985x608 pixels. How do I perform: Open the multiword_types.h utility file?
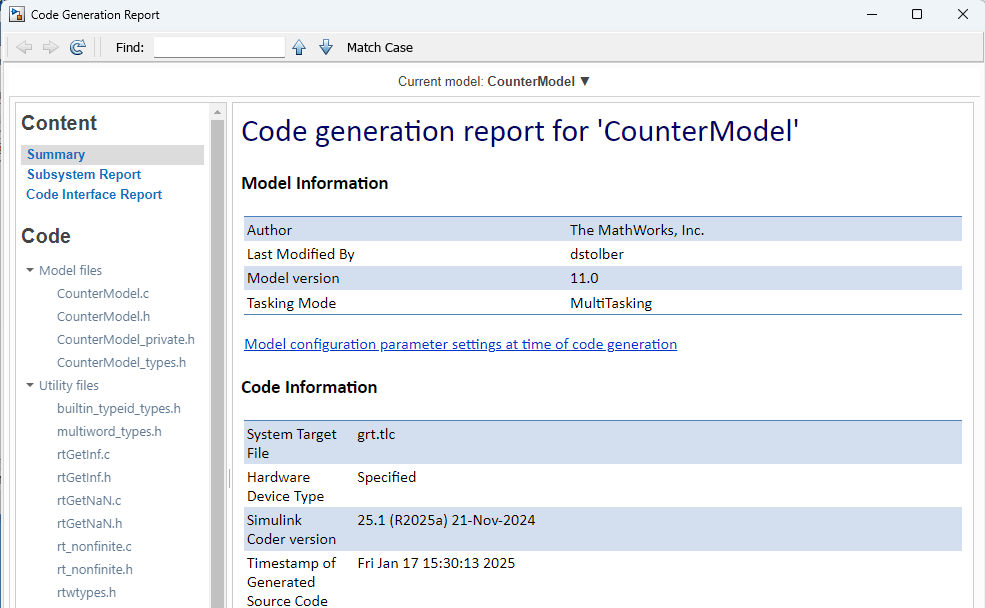109,431
